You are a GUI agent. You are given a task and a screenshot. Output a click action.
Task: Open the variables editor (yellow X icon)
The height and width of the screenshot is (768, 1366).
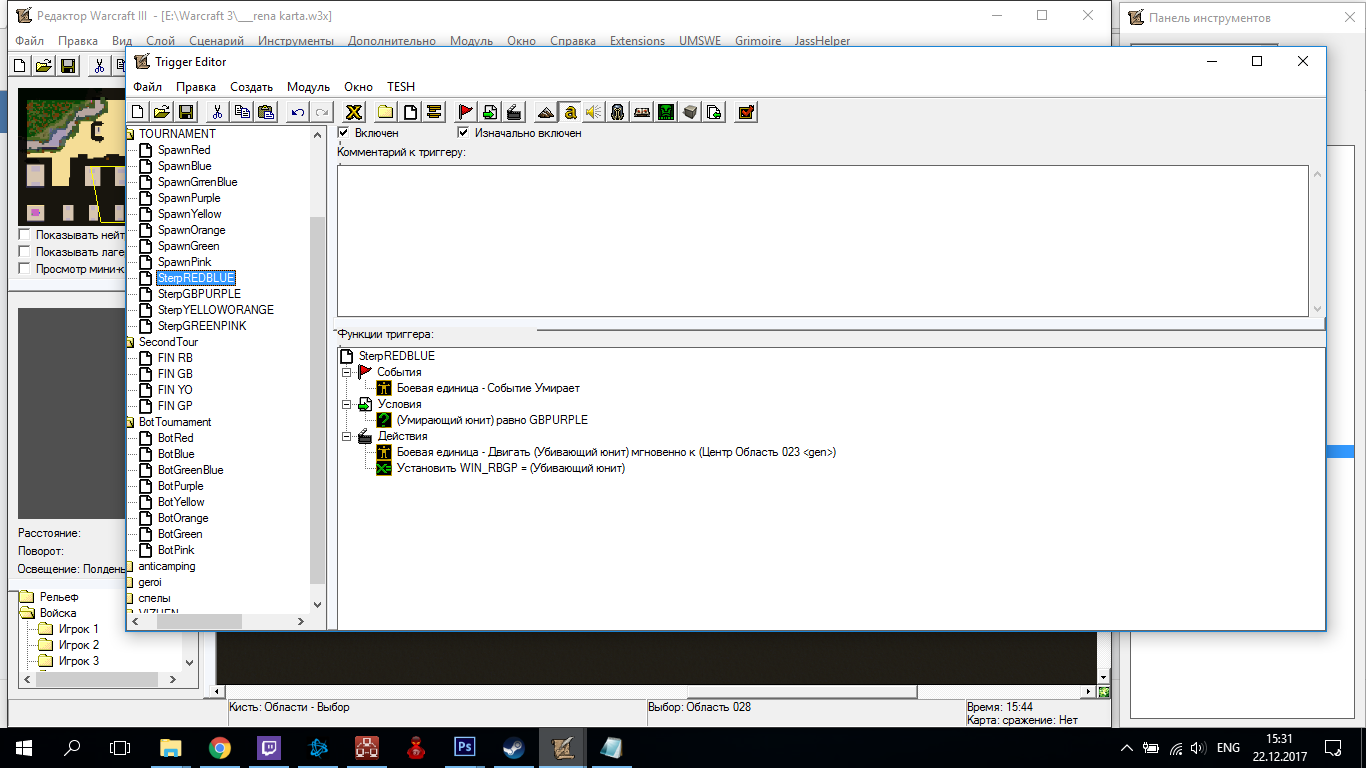pos(353,112)
